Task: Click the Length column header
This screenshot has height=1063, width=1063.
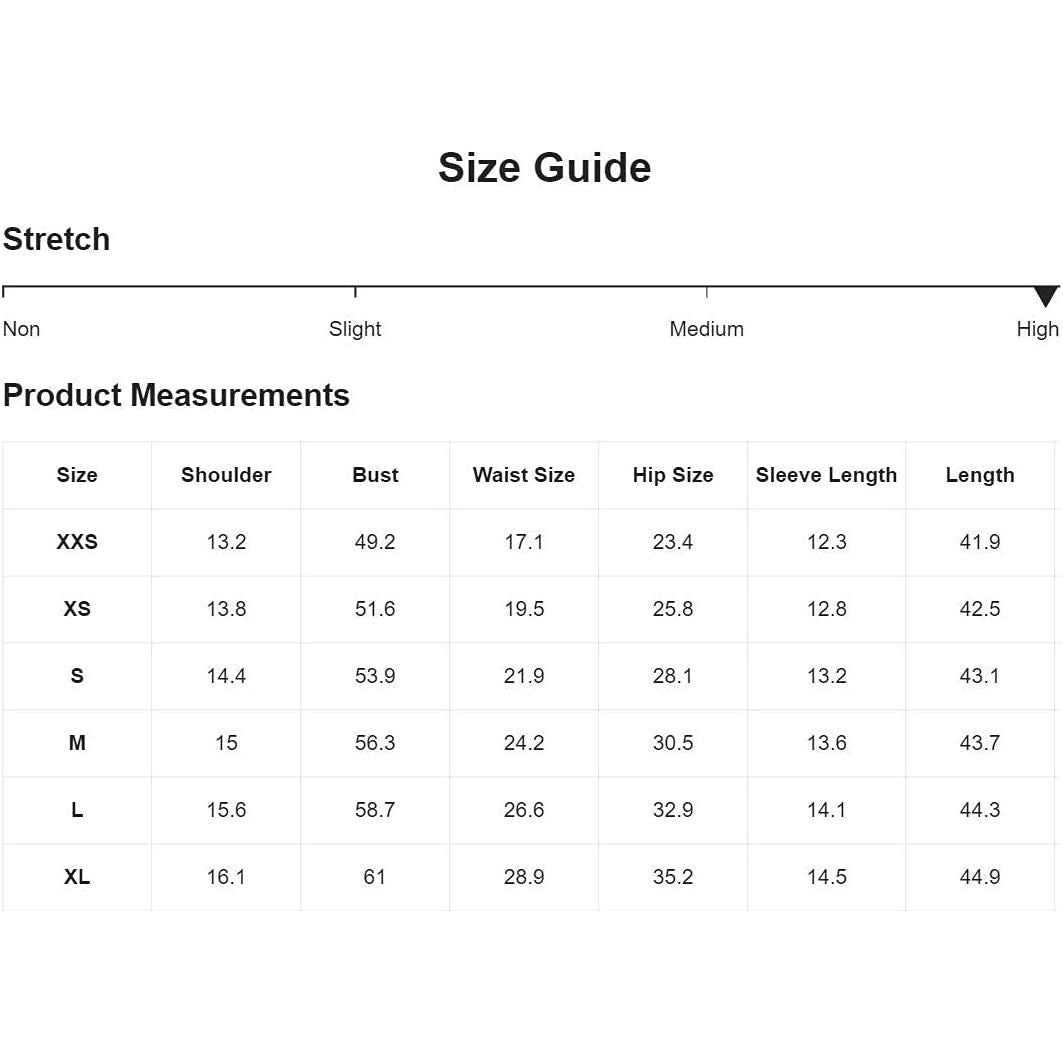Action: 980,475
